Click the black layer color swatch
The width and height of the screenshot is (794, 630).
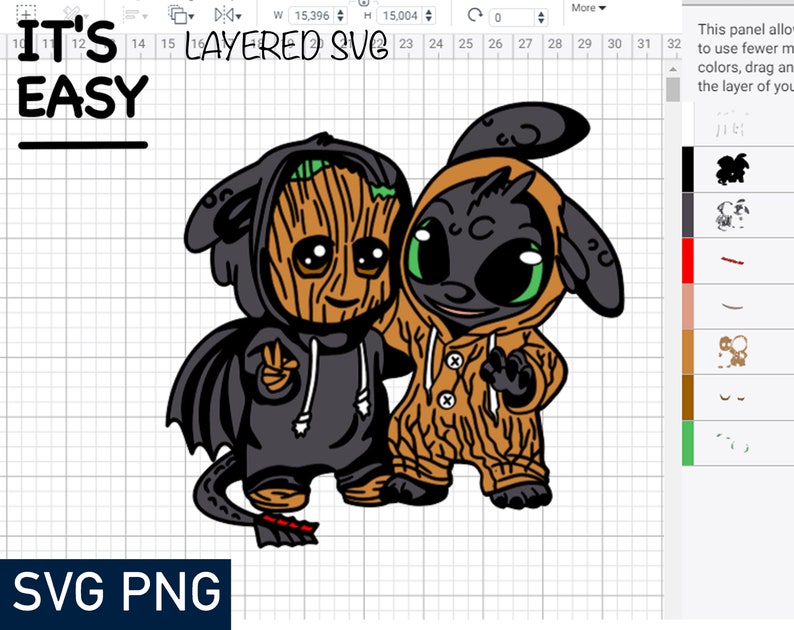(688, 170)
